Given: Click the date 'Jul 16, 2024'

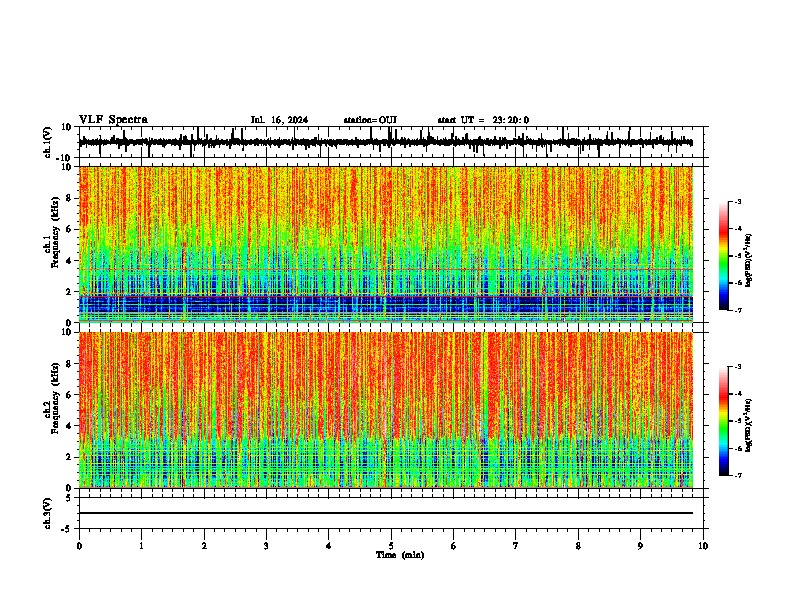Looking at the screenshot, I should click(x=279, y=120).
